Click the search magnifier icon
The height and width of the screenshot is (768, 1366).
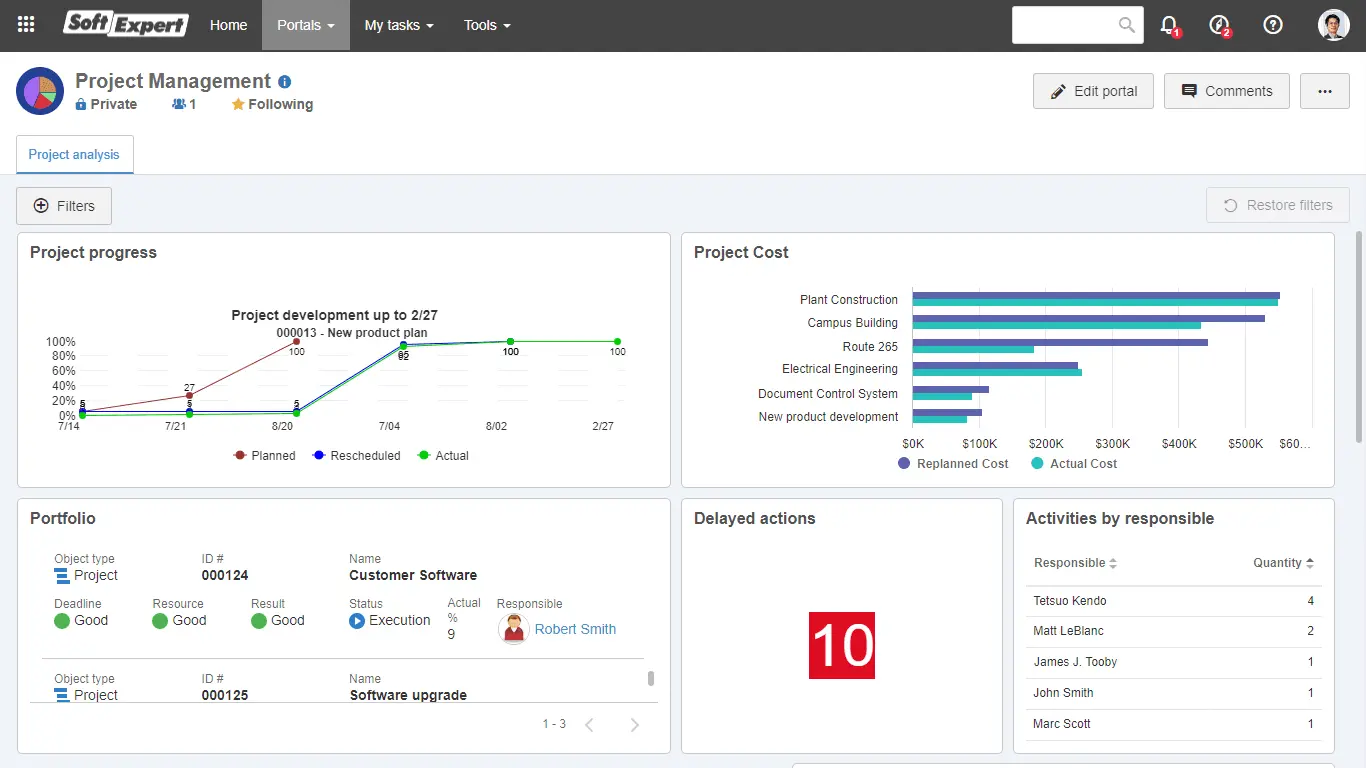coord(1126,25)
